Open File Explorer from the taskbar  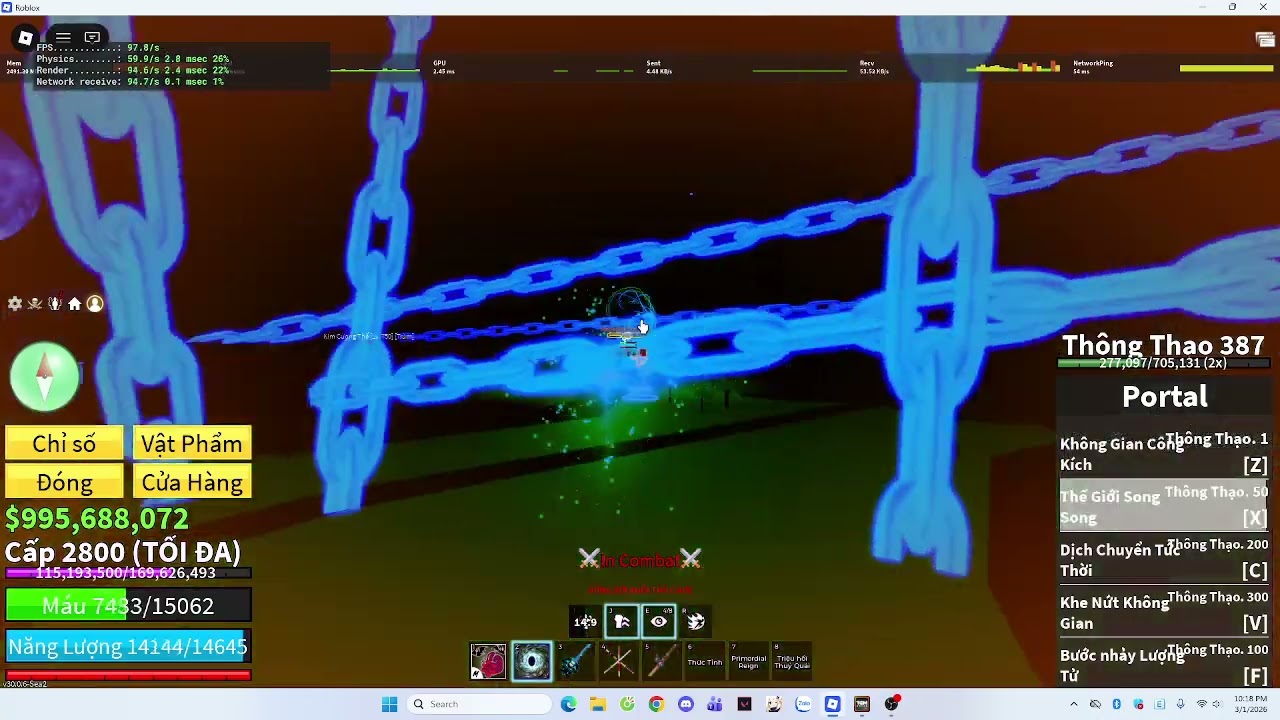pos(598,704)
